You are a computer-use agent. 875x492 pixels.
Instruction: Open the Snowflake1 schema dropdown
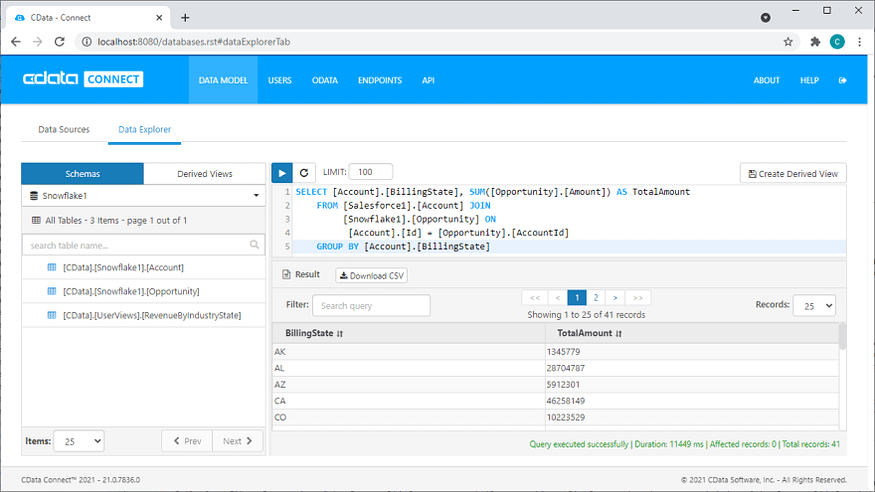[143, 196]
